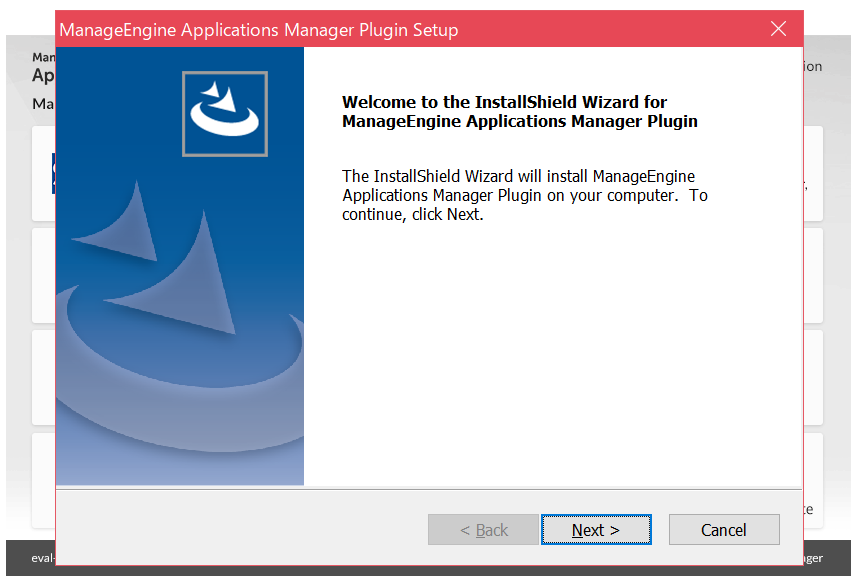Close the Plugin Setup dialog window

(x=778, y=29)
